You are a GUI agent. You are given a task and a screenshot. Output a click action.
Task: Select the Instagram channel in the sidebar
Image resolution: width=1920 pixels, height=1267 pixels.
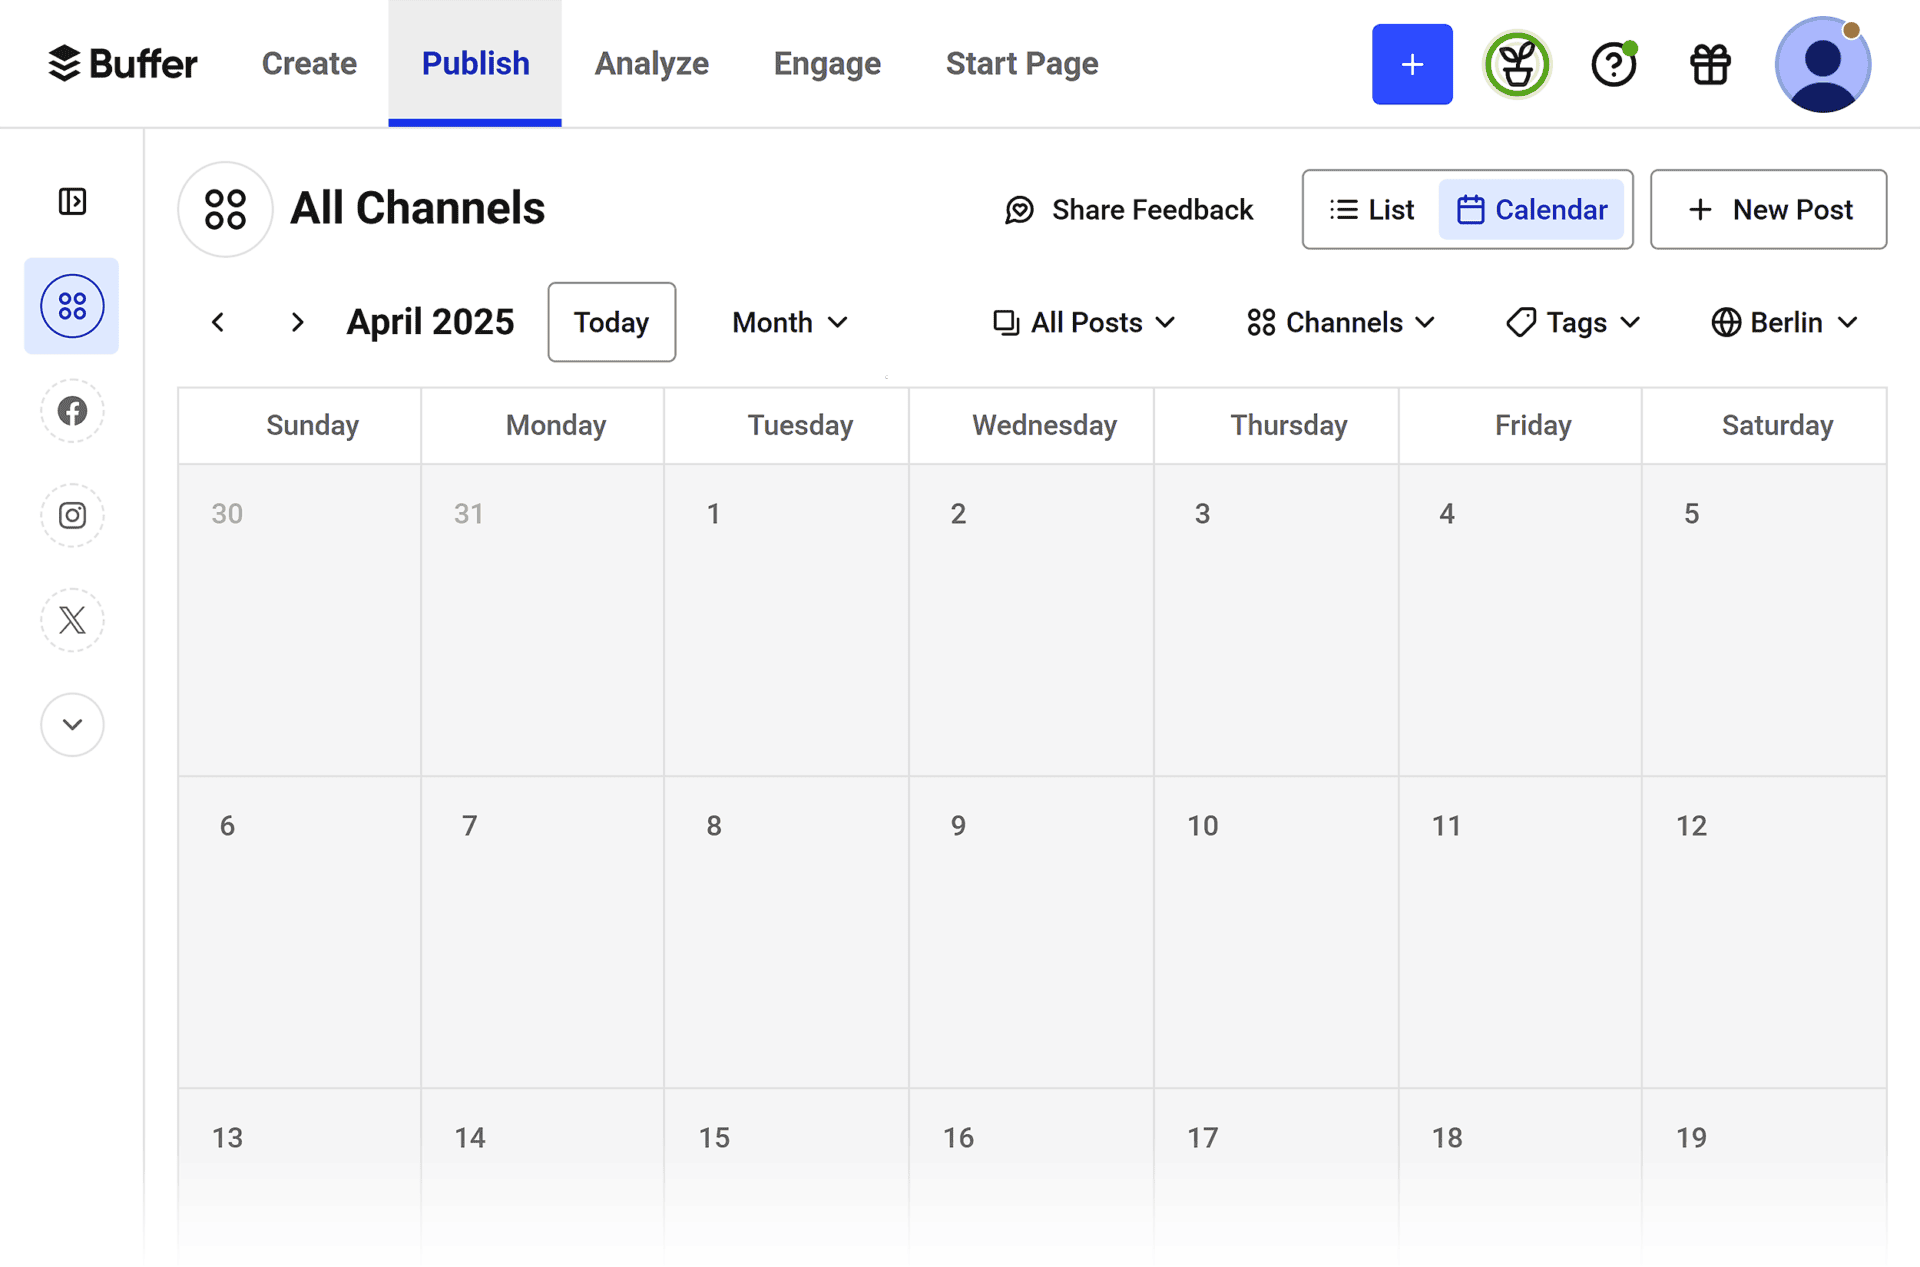72,515
